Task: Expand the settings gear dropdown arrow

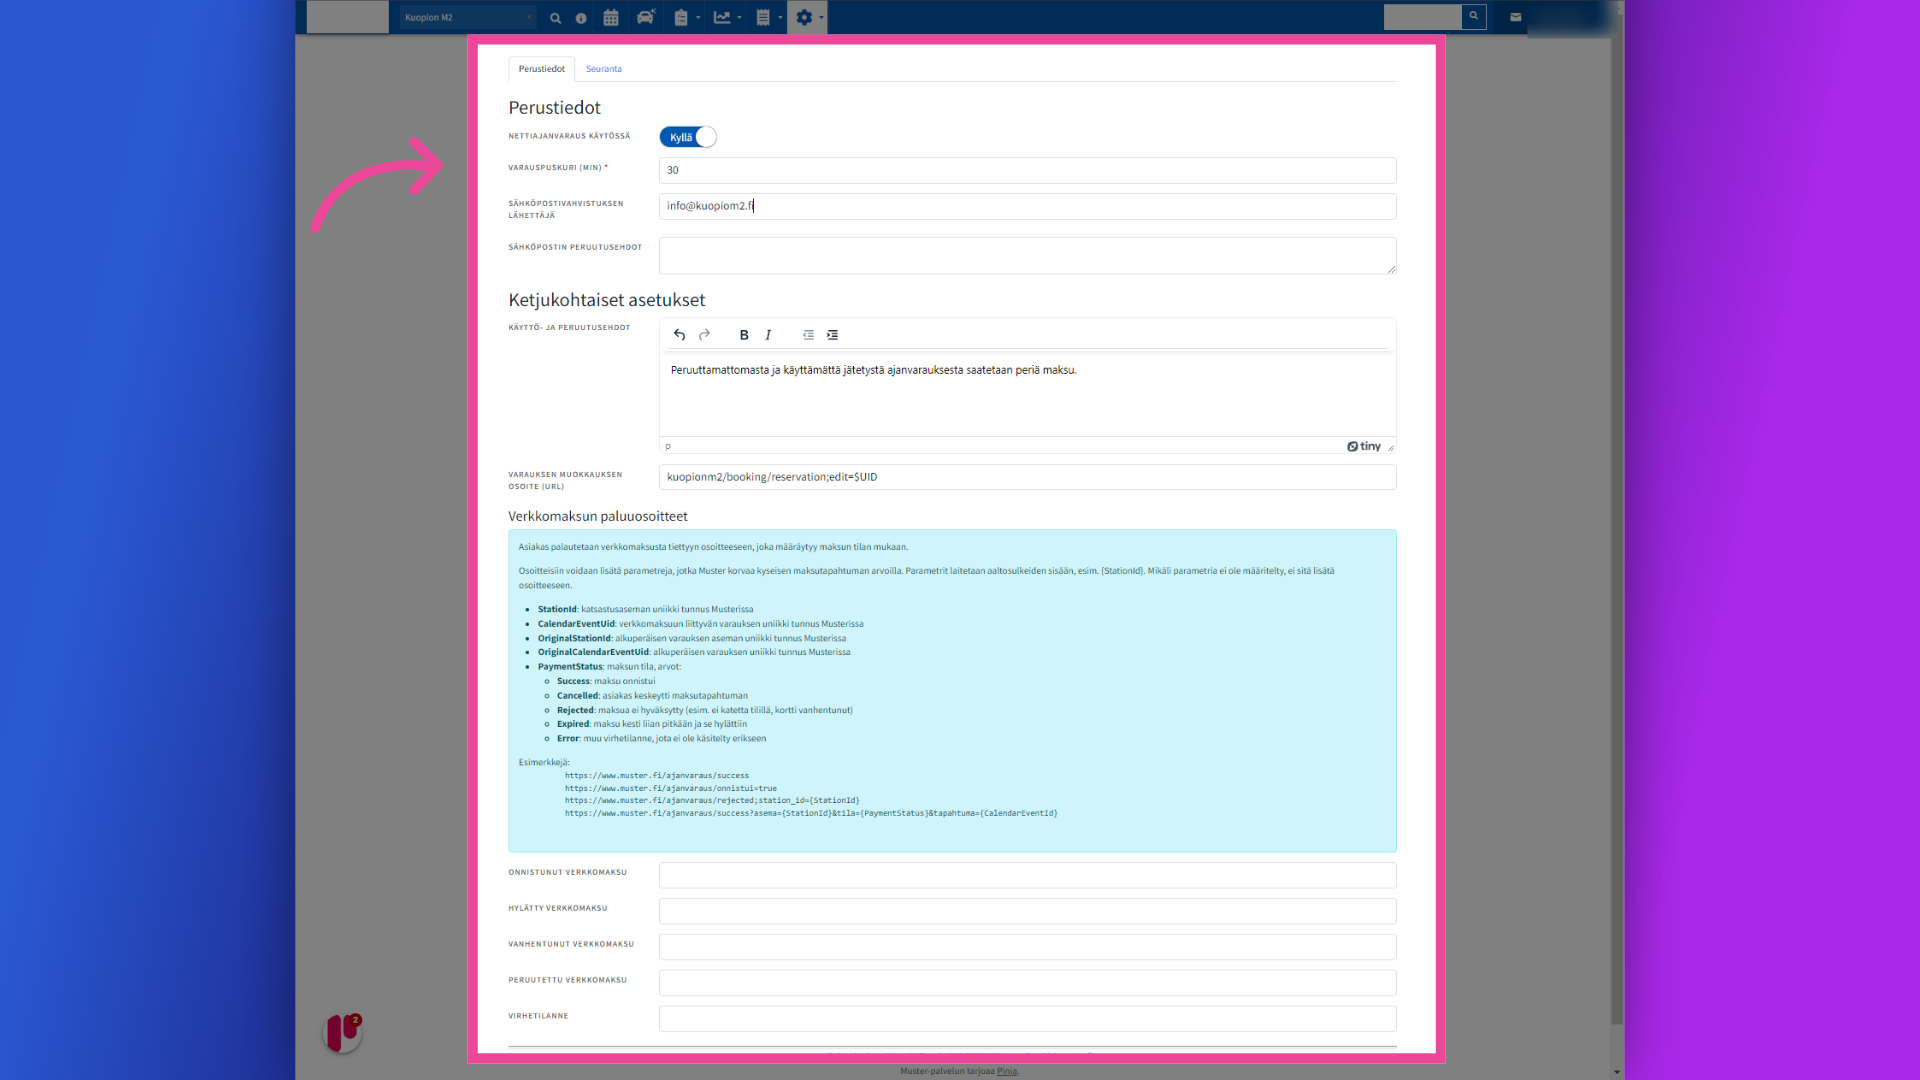Action: [x=821, y=18]
